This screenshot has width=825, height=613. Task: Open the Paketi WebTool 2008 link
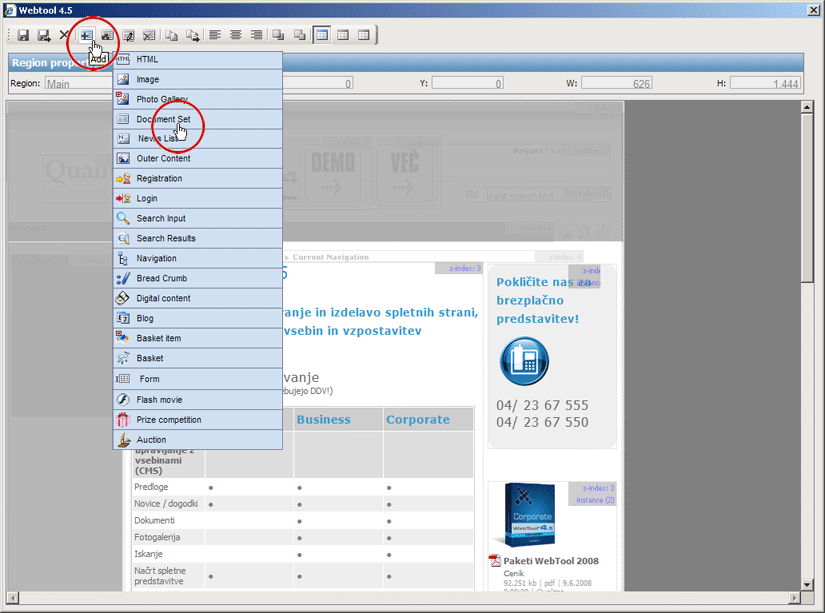coord(549,561)
